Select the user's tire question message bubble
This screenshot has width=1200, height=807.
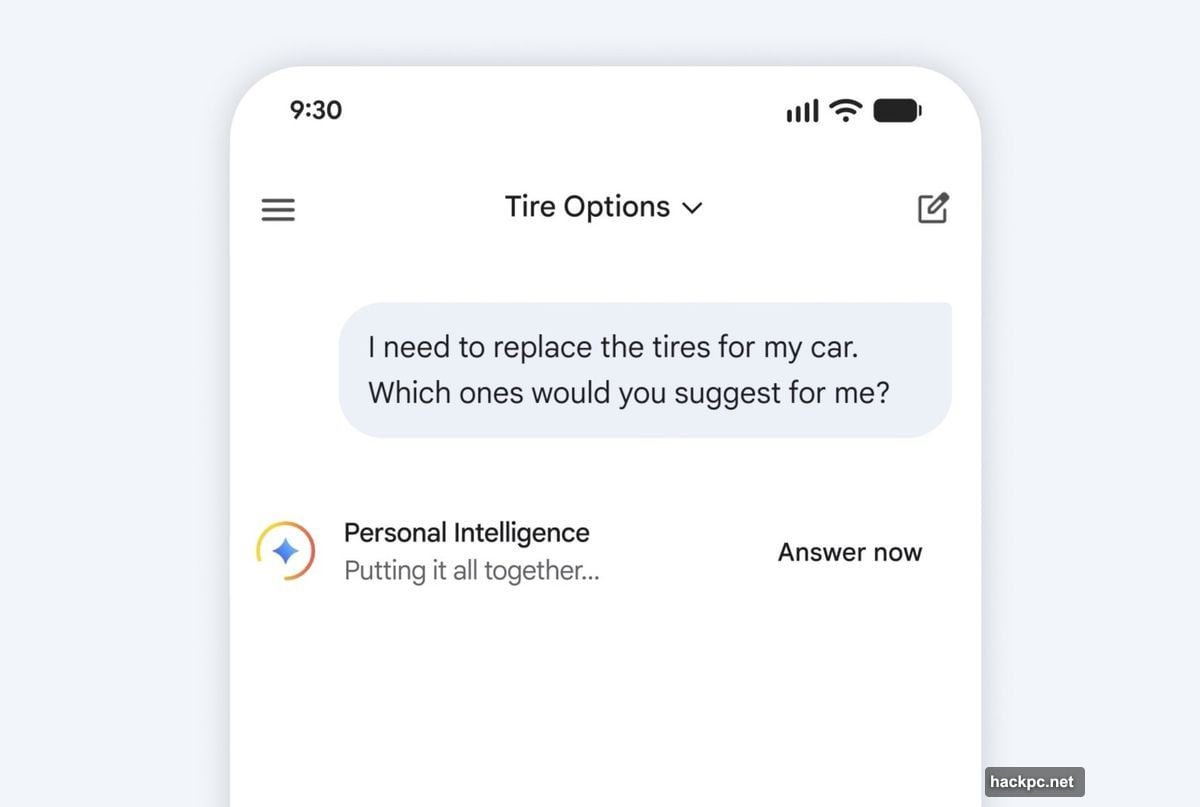[x=645, y=370]
